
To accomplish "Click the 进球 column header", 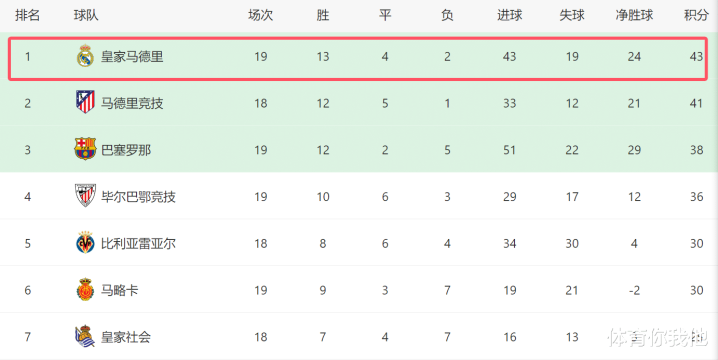I will [x=510, y=15].
